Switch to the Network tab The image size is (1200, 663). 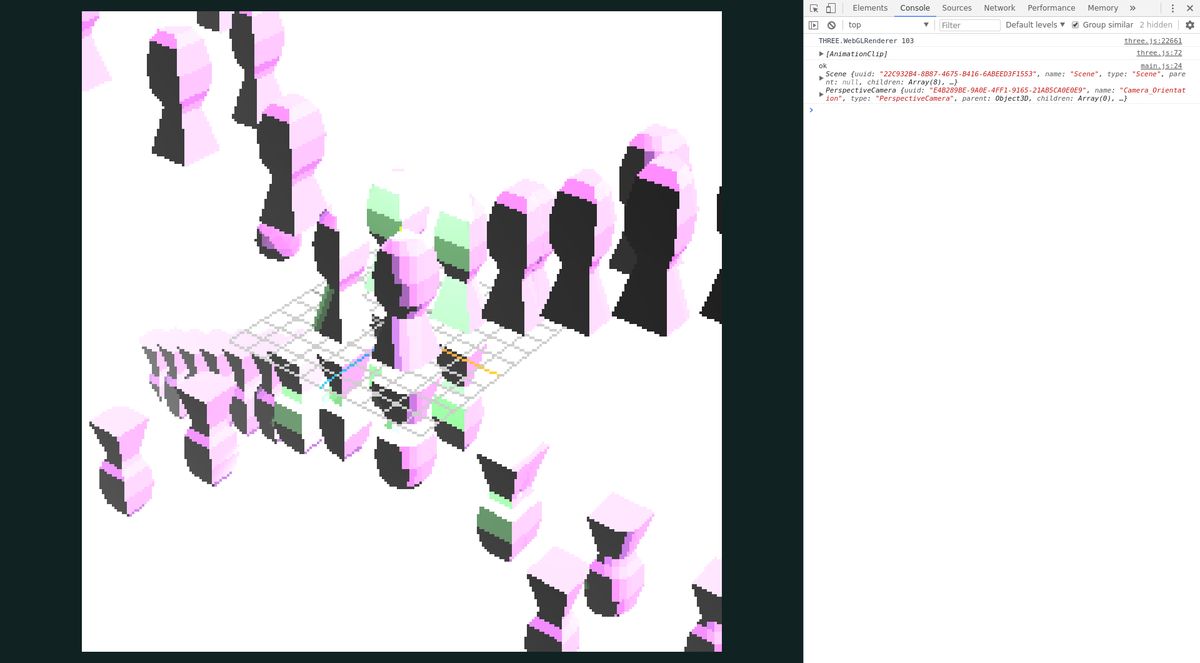click(x=999, y=8)
